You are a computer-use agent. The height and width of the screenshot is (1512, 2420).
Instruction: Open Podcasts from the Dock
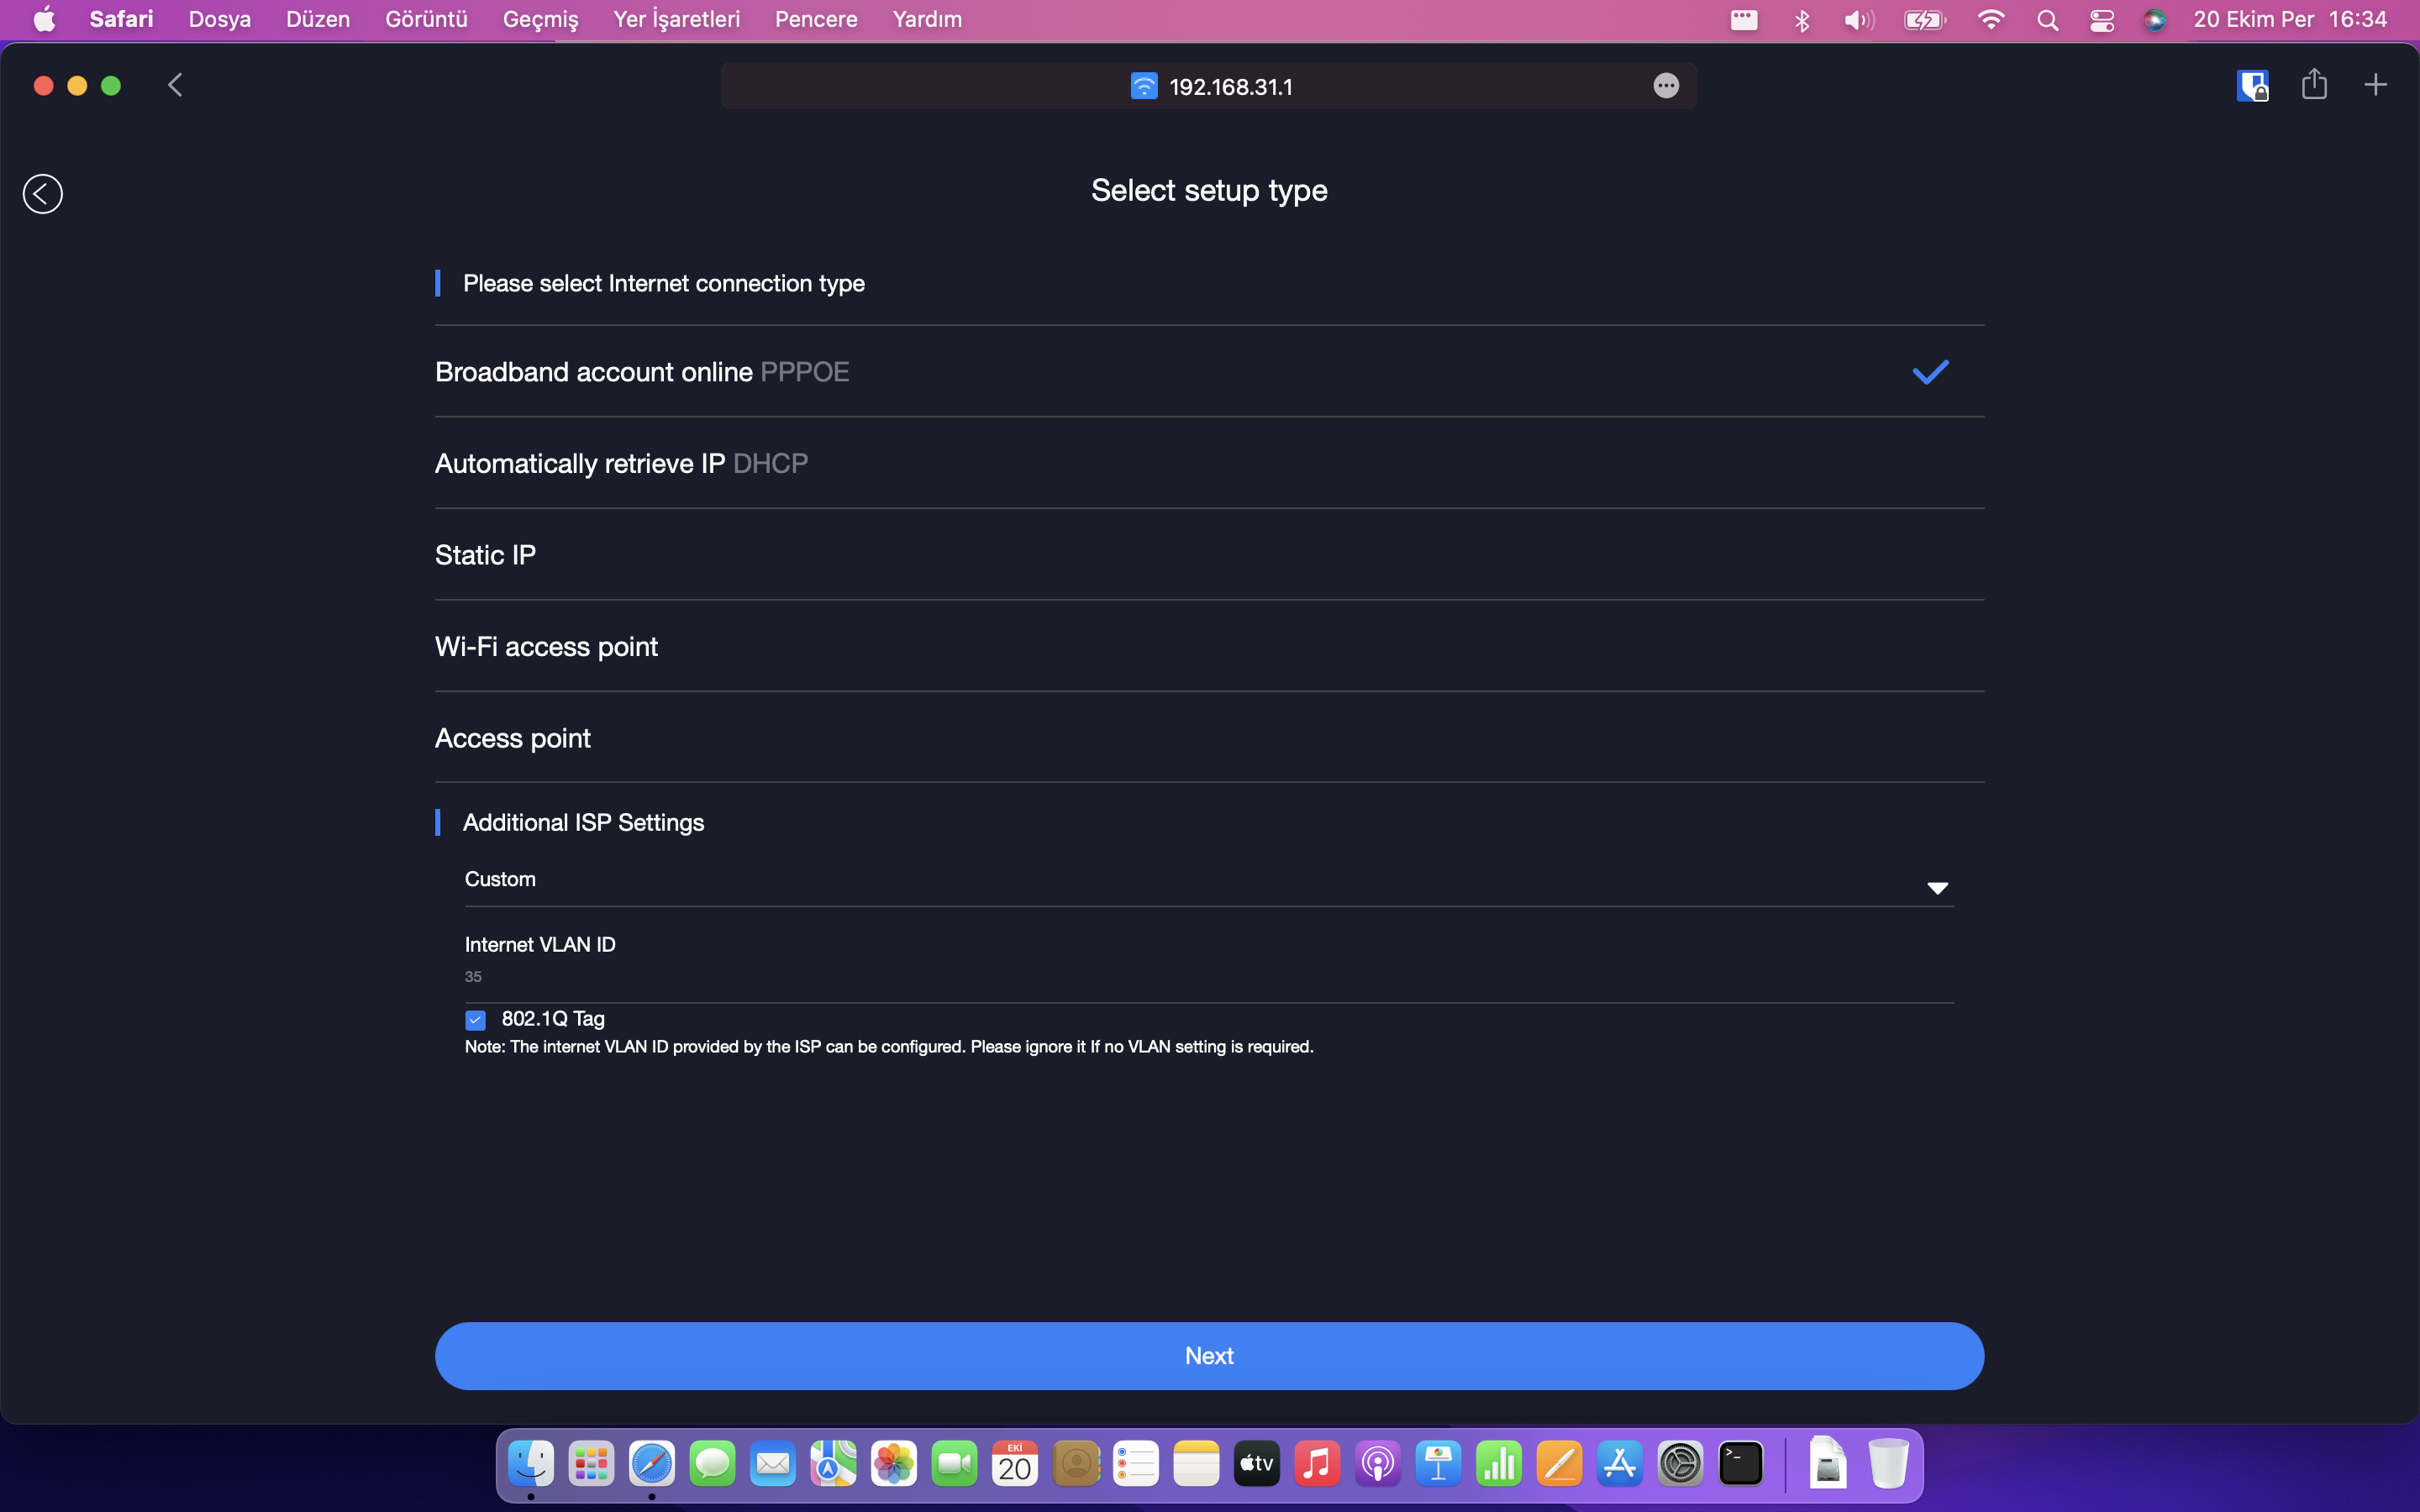1378,1465
